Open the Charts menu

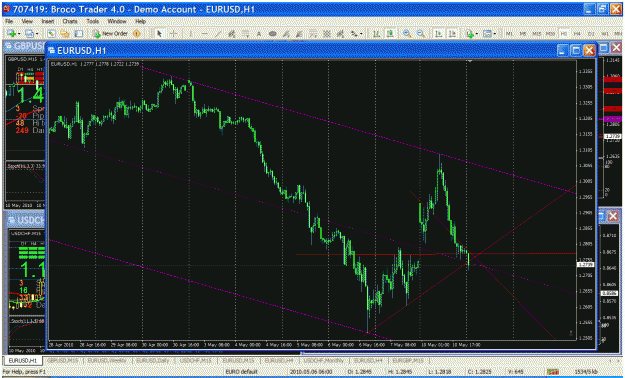pyautogui.click(x=70, y=21)
